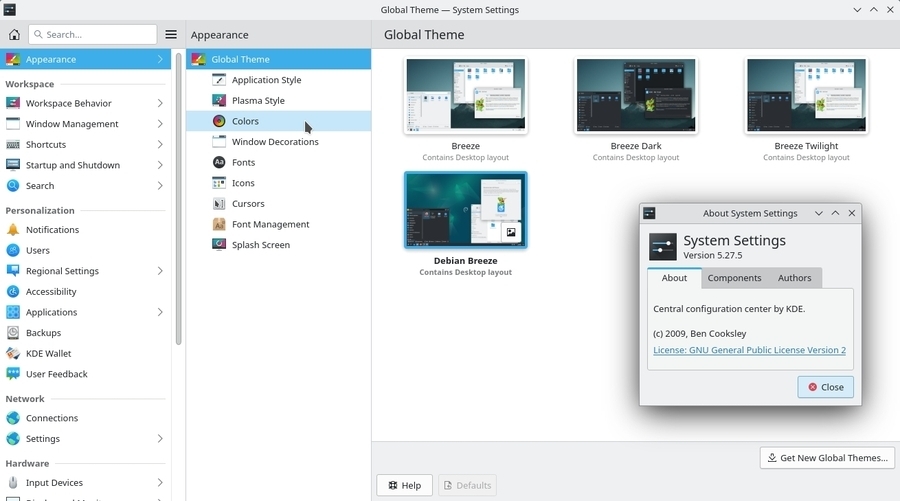The image size is (900, 501).
Task: Open the hamburger menu button
Action: 171,34
